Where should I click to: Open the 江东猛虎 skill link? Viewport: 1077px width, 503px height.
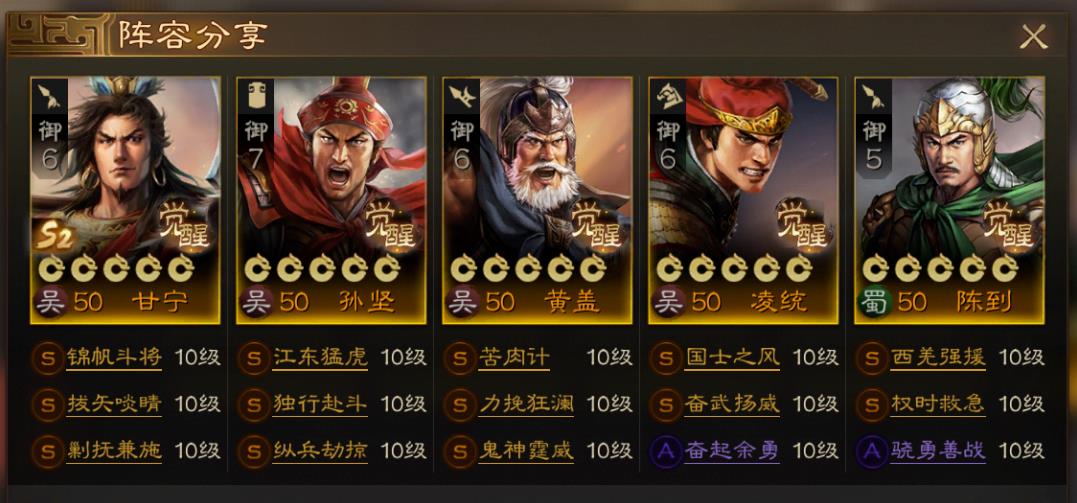tap(320, 358)
